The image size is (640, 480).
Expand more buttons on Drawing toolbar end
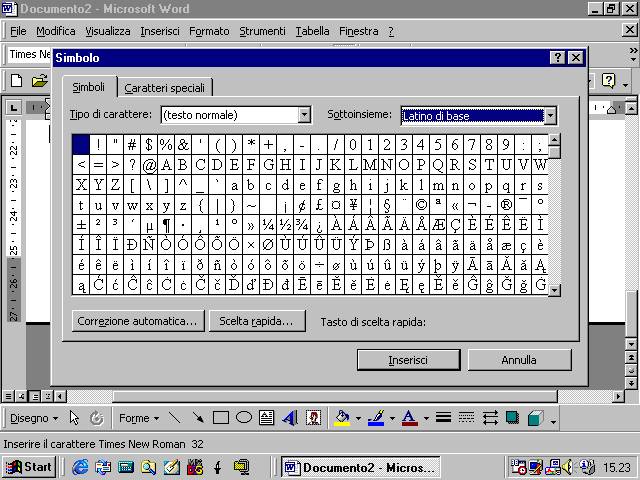(x=553, y=420)
